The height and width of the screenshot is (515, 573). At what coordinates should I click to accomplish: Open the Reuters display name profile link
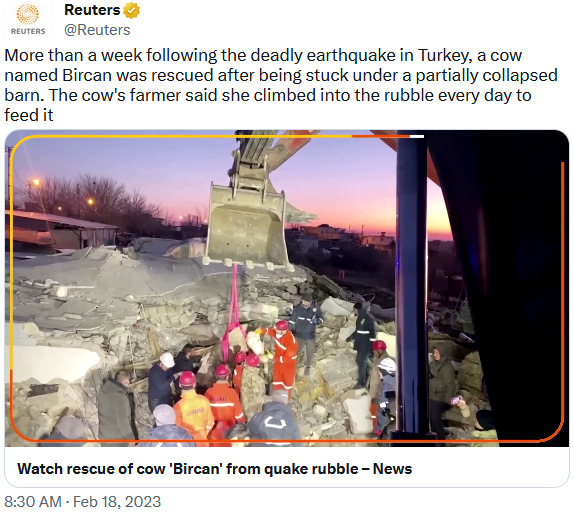click(x=92, y=10)
